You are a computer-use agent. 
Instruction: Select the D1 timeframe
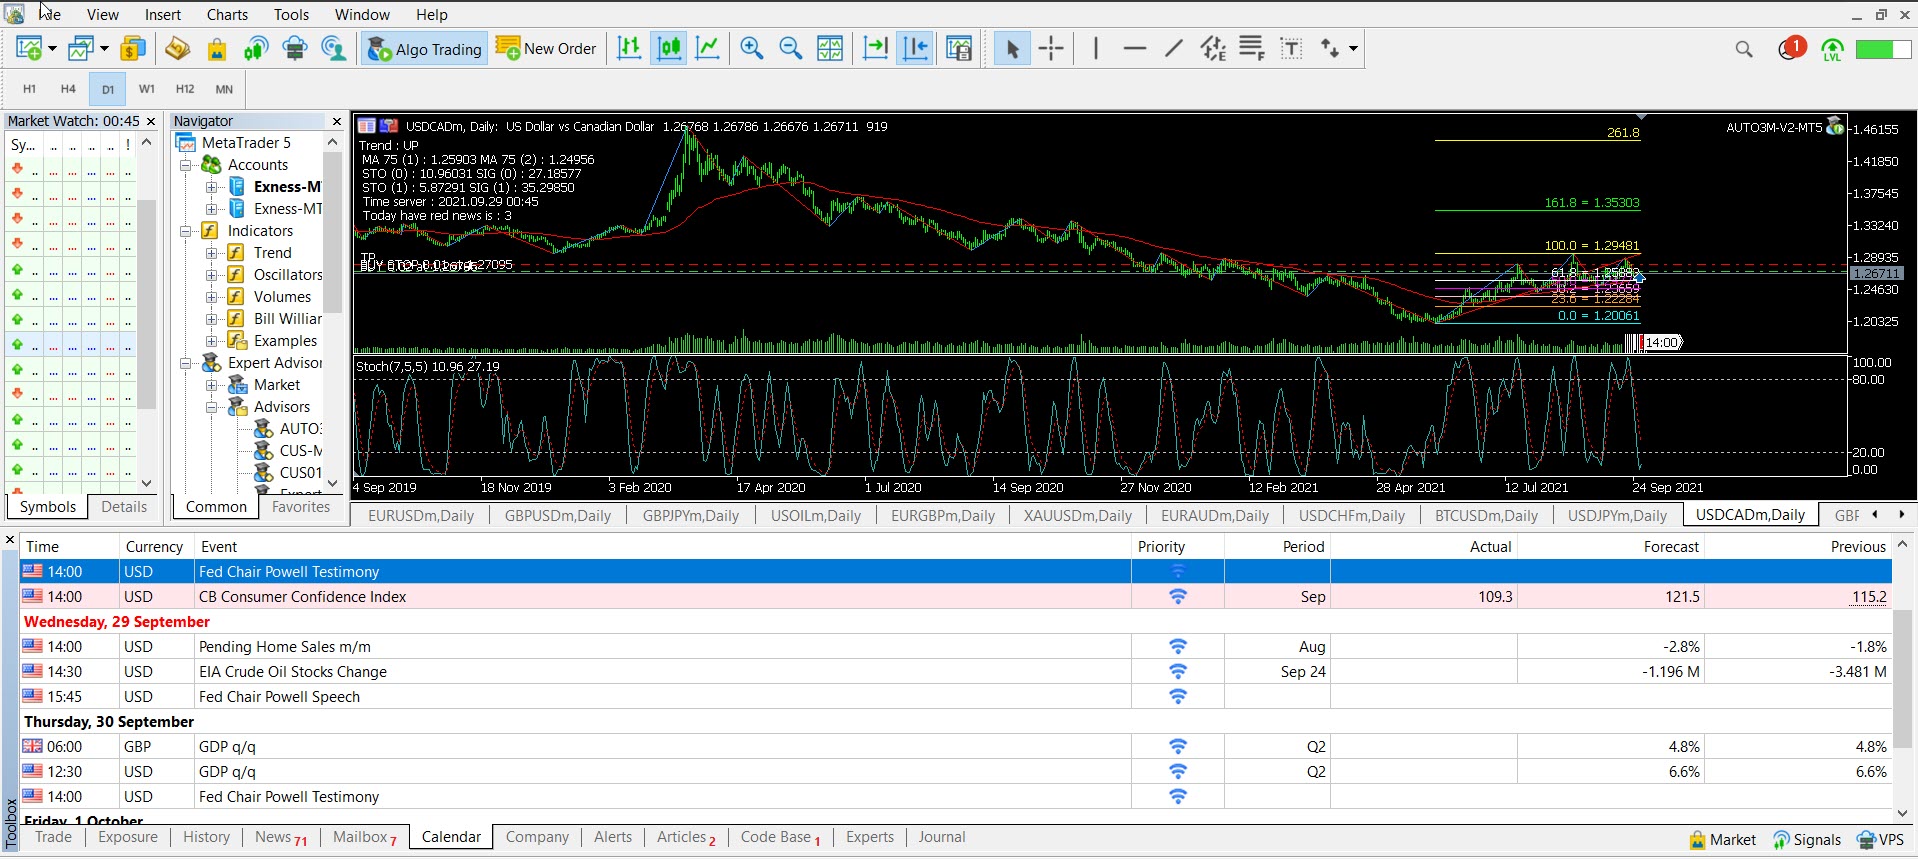pyautogui.click(x=108, y=89)
